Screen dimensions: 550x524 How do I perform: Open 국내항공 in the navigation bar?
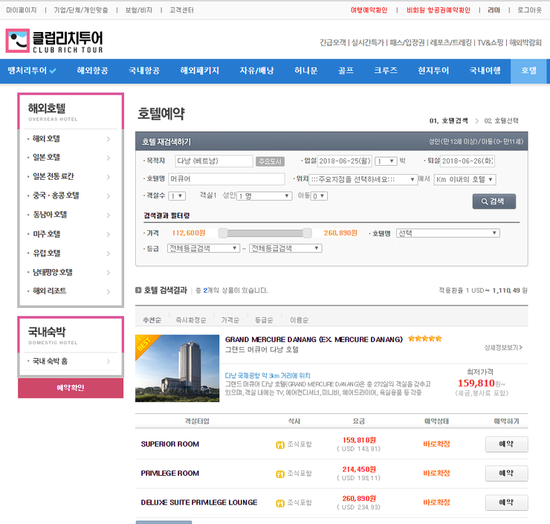coord(144,70)
